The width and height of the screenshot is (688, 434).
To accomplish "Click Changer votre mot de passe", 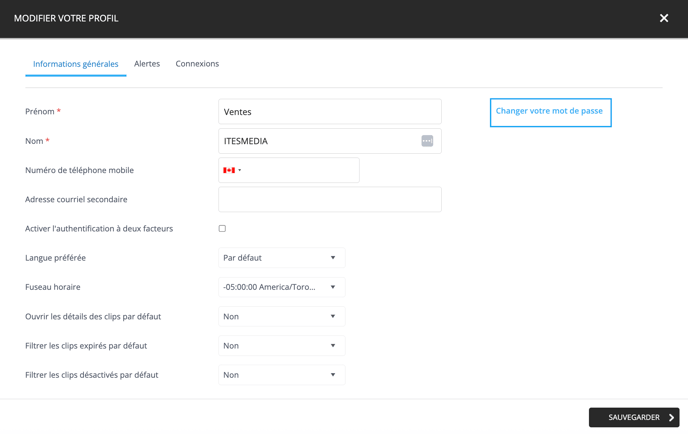I will (x=550, y=112).
